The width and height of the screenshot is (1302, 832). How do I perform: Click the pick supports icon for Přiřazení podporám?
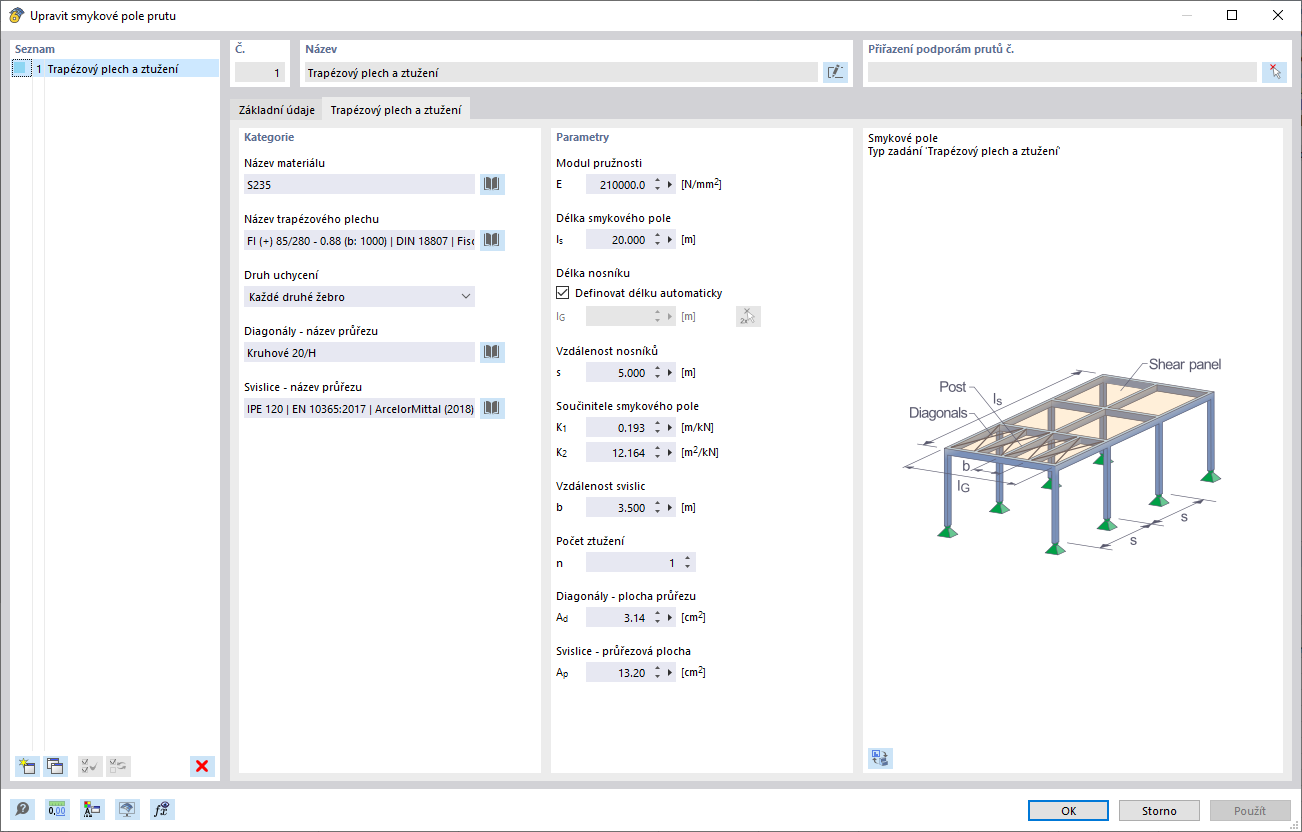1274,72
